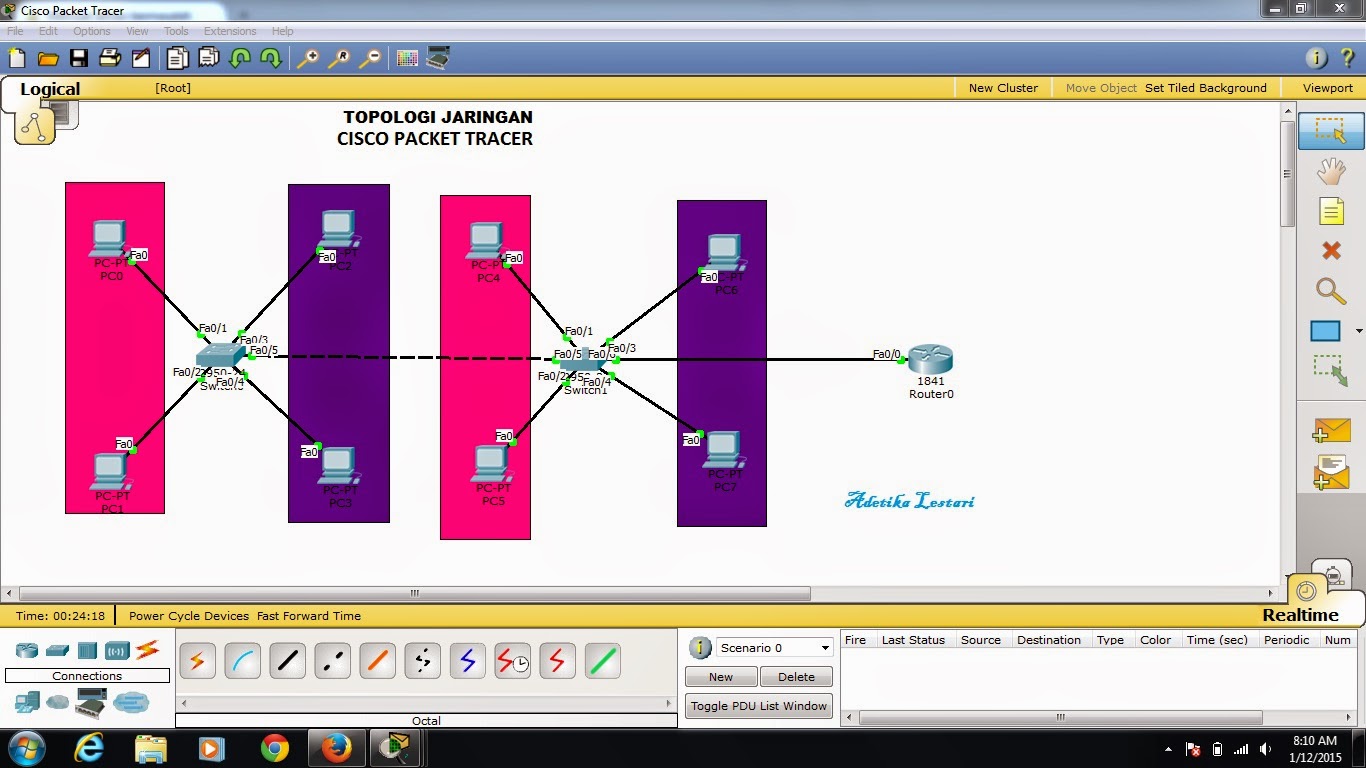Image resolution: width=1366 pixels, height=768 pixels.
Task: Open the Extensions menu
Action: (x=230, y=31)
